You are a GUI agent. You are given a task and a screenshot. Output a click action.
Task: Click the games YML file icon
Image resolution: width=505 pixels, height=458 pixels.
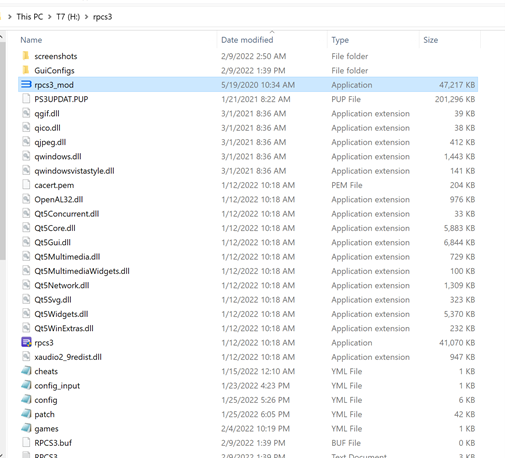pos(26,428)
